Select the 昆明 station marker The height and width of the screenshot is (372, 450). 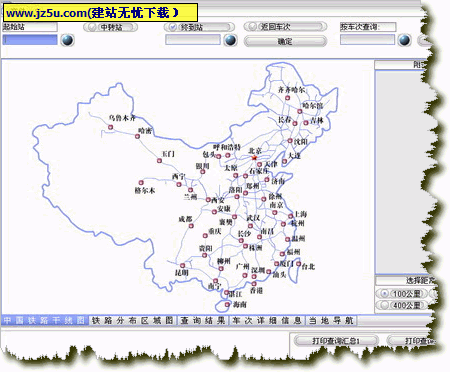click(182, 266)
